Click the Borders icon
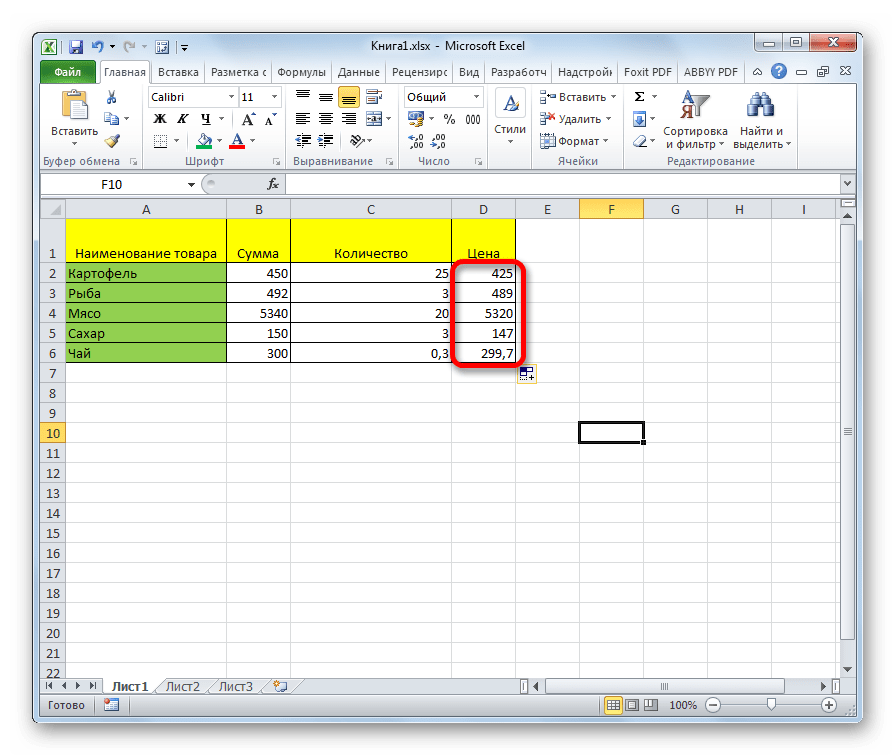This screenshot has height=756, width=896. pos(161,141)
